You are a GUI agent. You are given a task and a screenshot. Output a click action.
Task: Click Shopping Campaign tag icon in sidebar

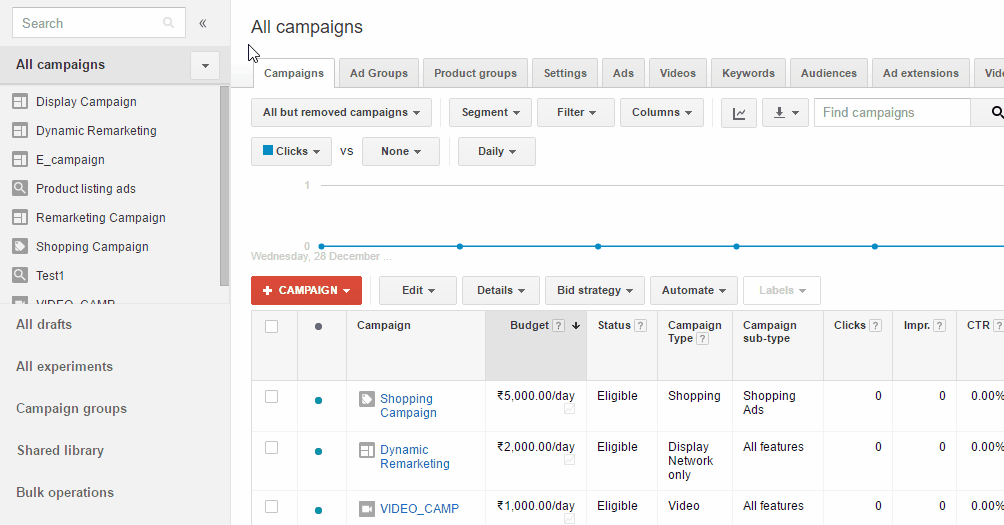[x=20, y=246]
